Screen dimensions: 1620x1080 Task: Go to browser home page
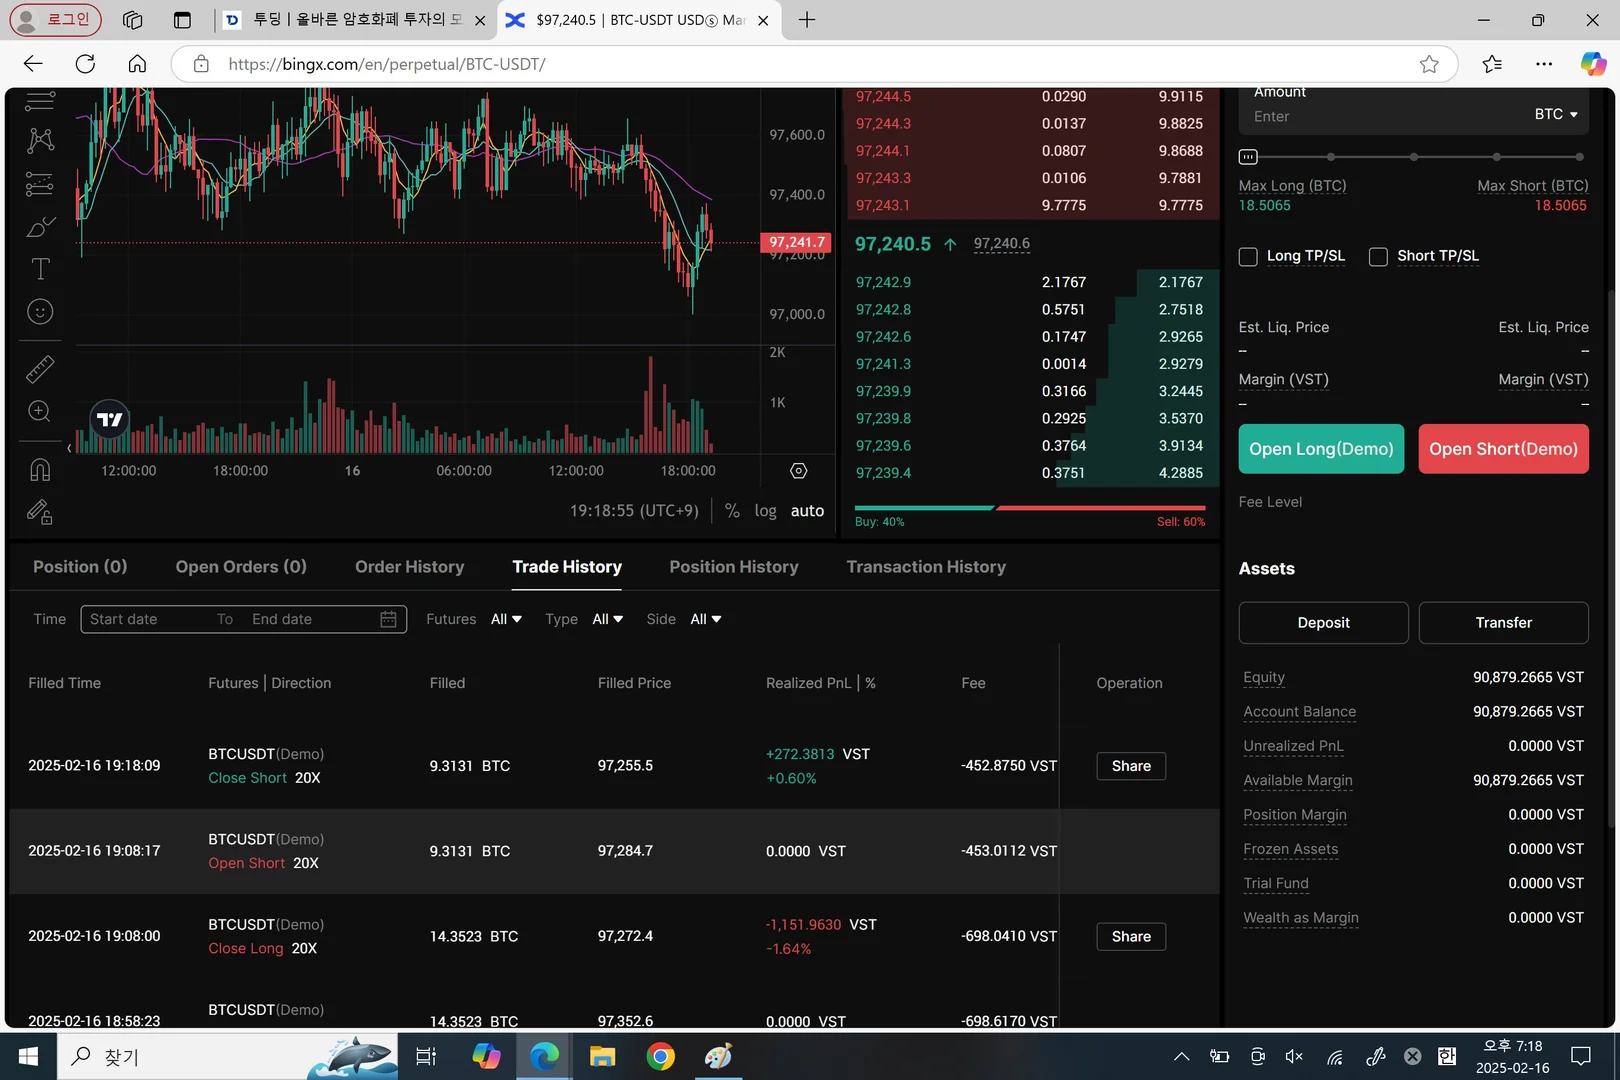point(137,64)
